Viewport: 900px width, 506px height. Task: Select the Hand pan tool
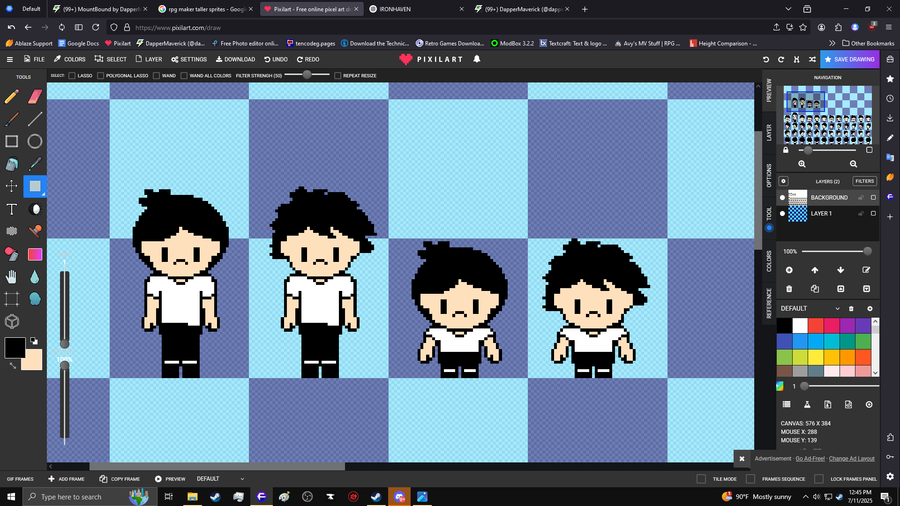coord(11,277)
